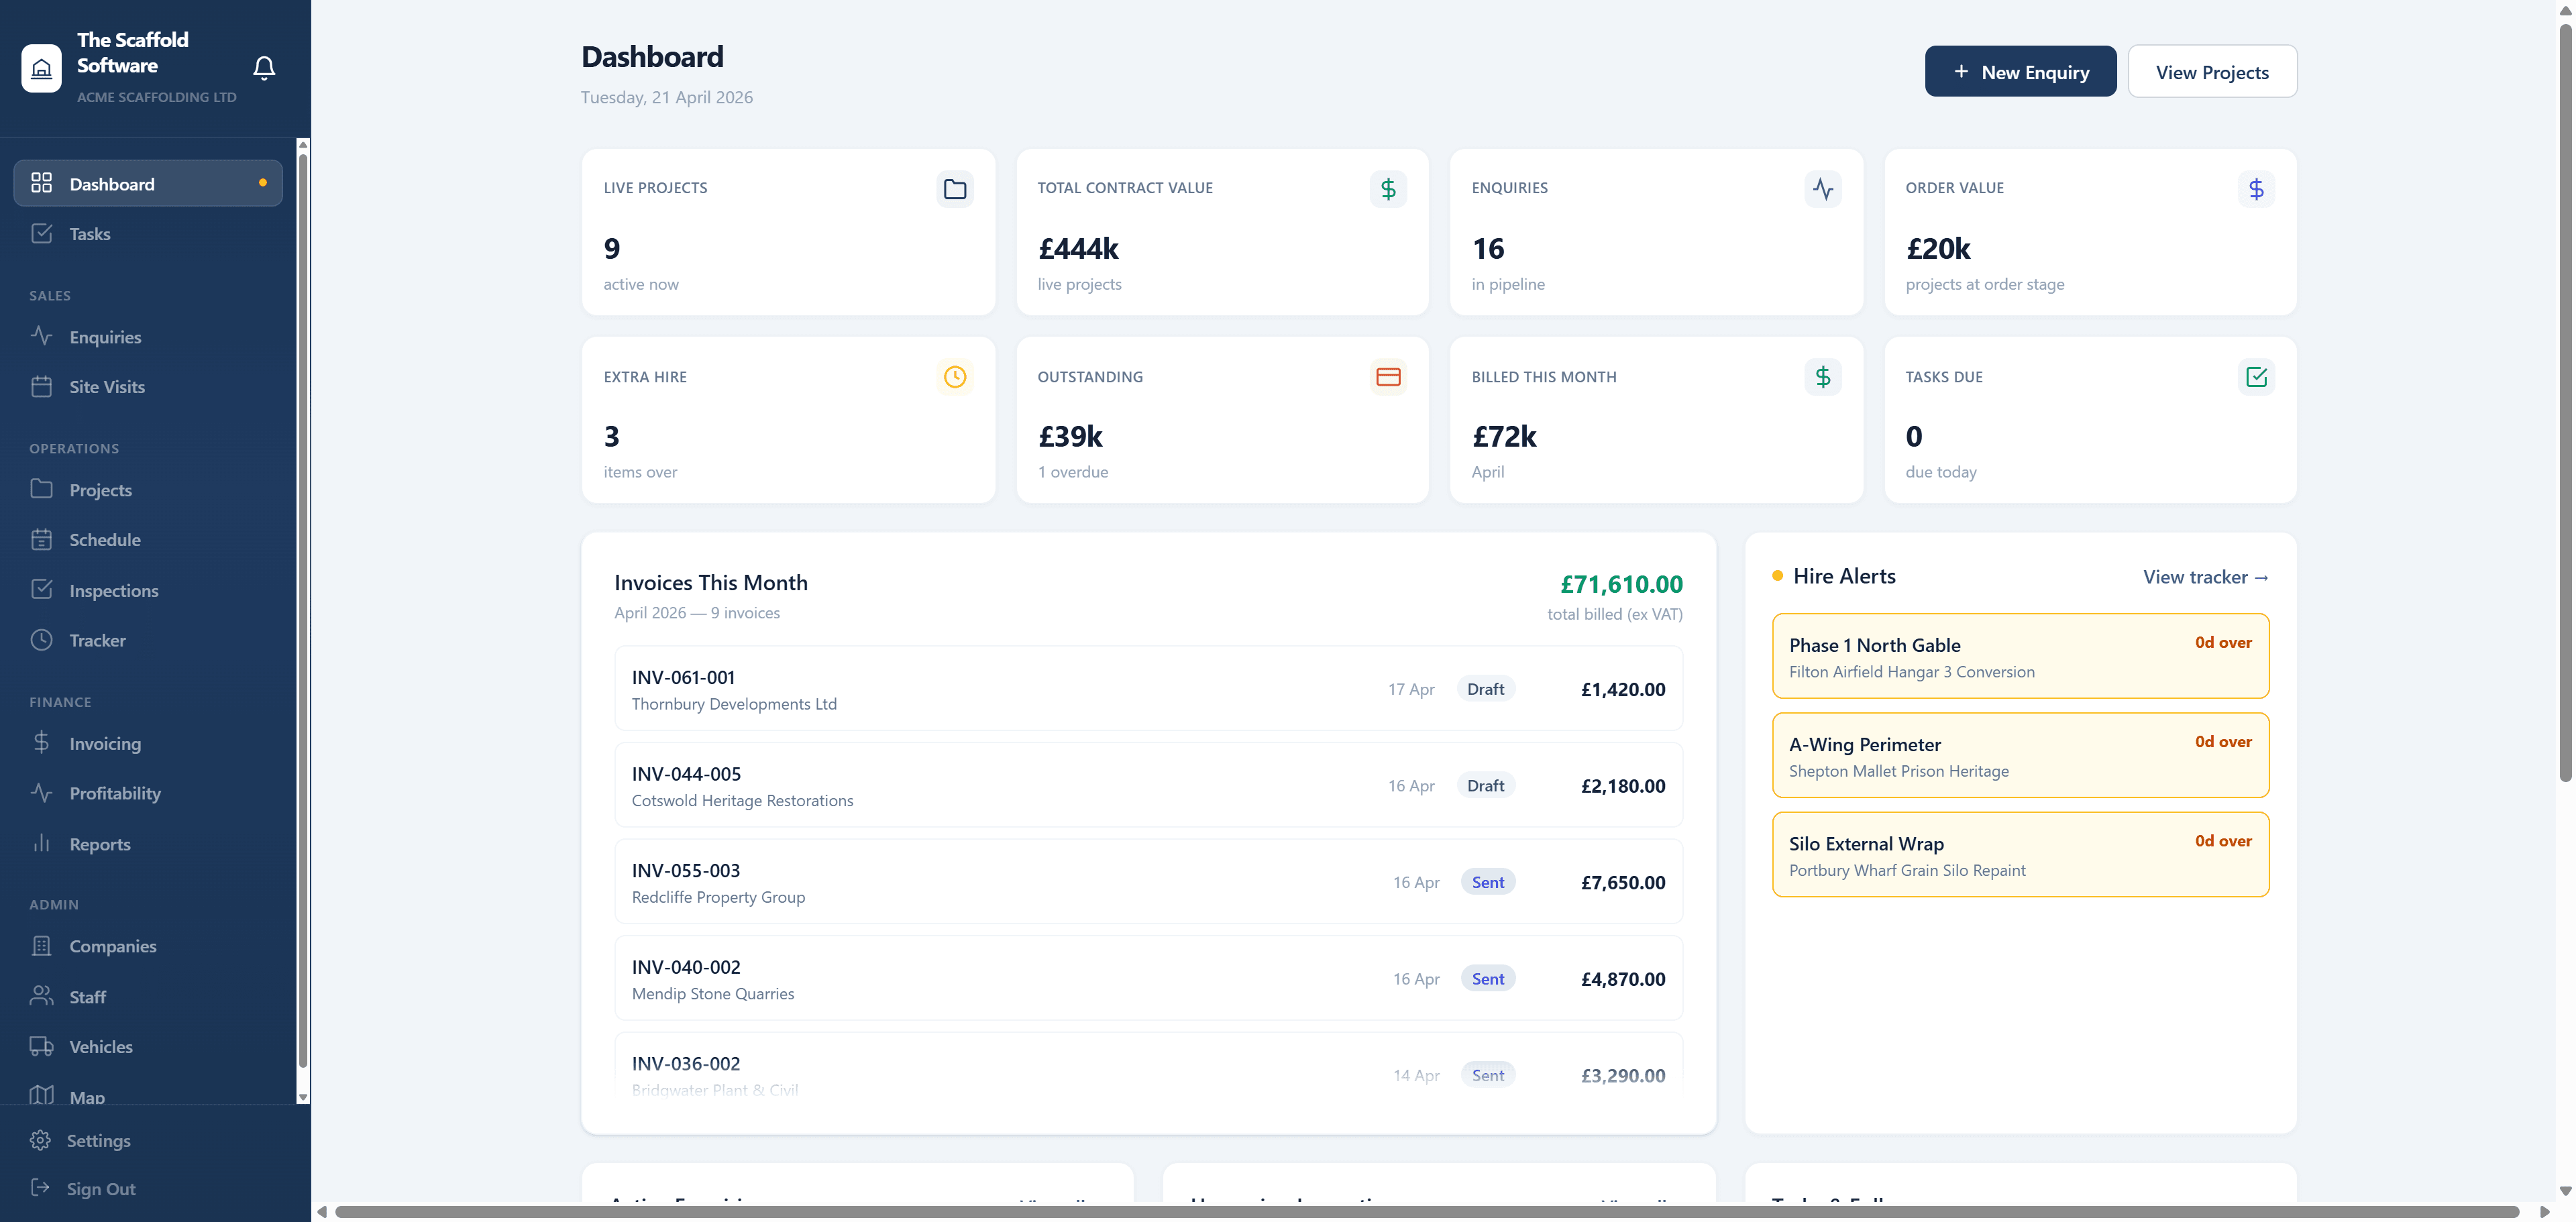Click the New Enquiry button

pyautogui.click(x=2020, y=71)
